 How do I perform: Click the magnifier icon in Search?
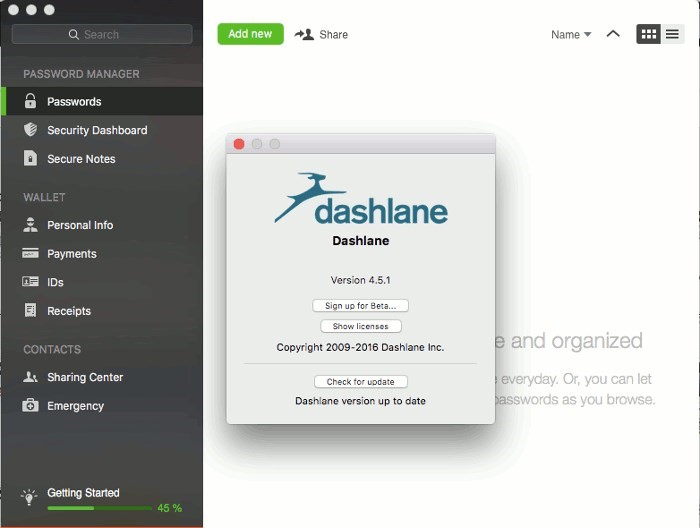[74, 34]
